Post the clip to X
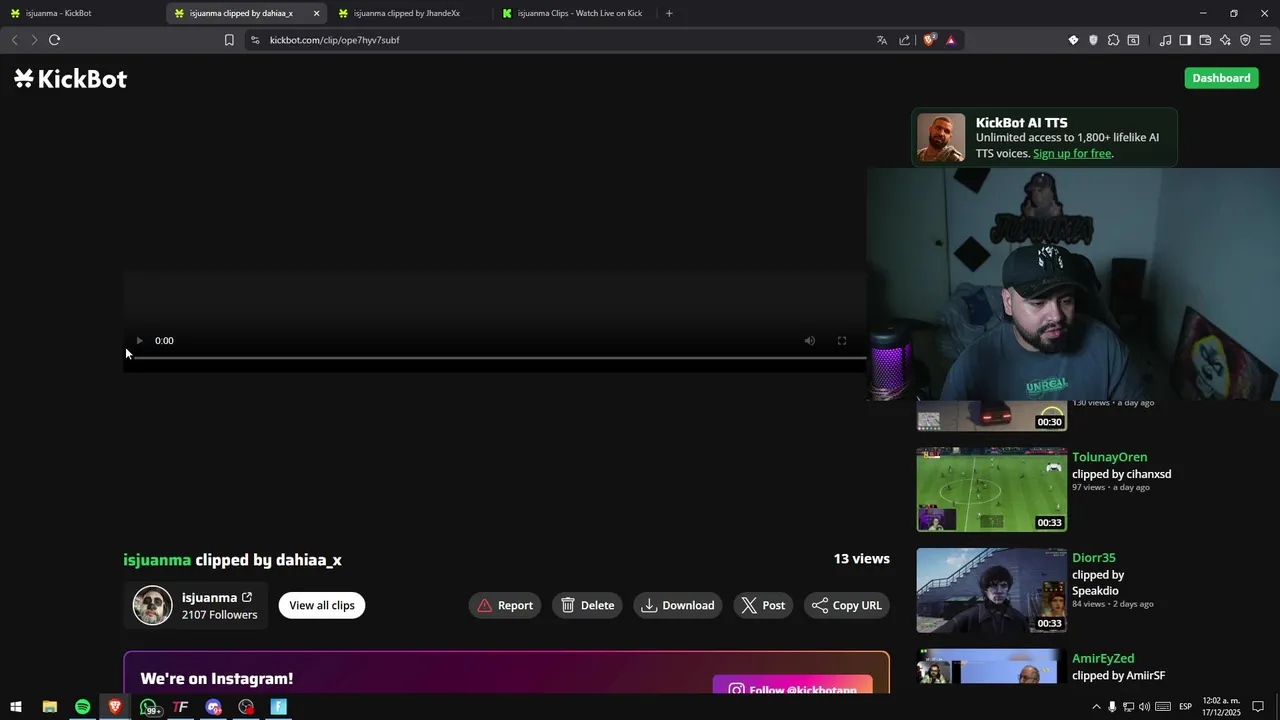 [x=763, y=605]
